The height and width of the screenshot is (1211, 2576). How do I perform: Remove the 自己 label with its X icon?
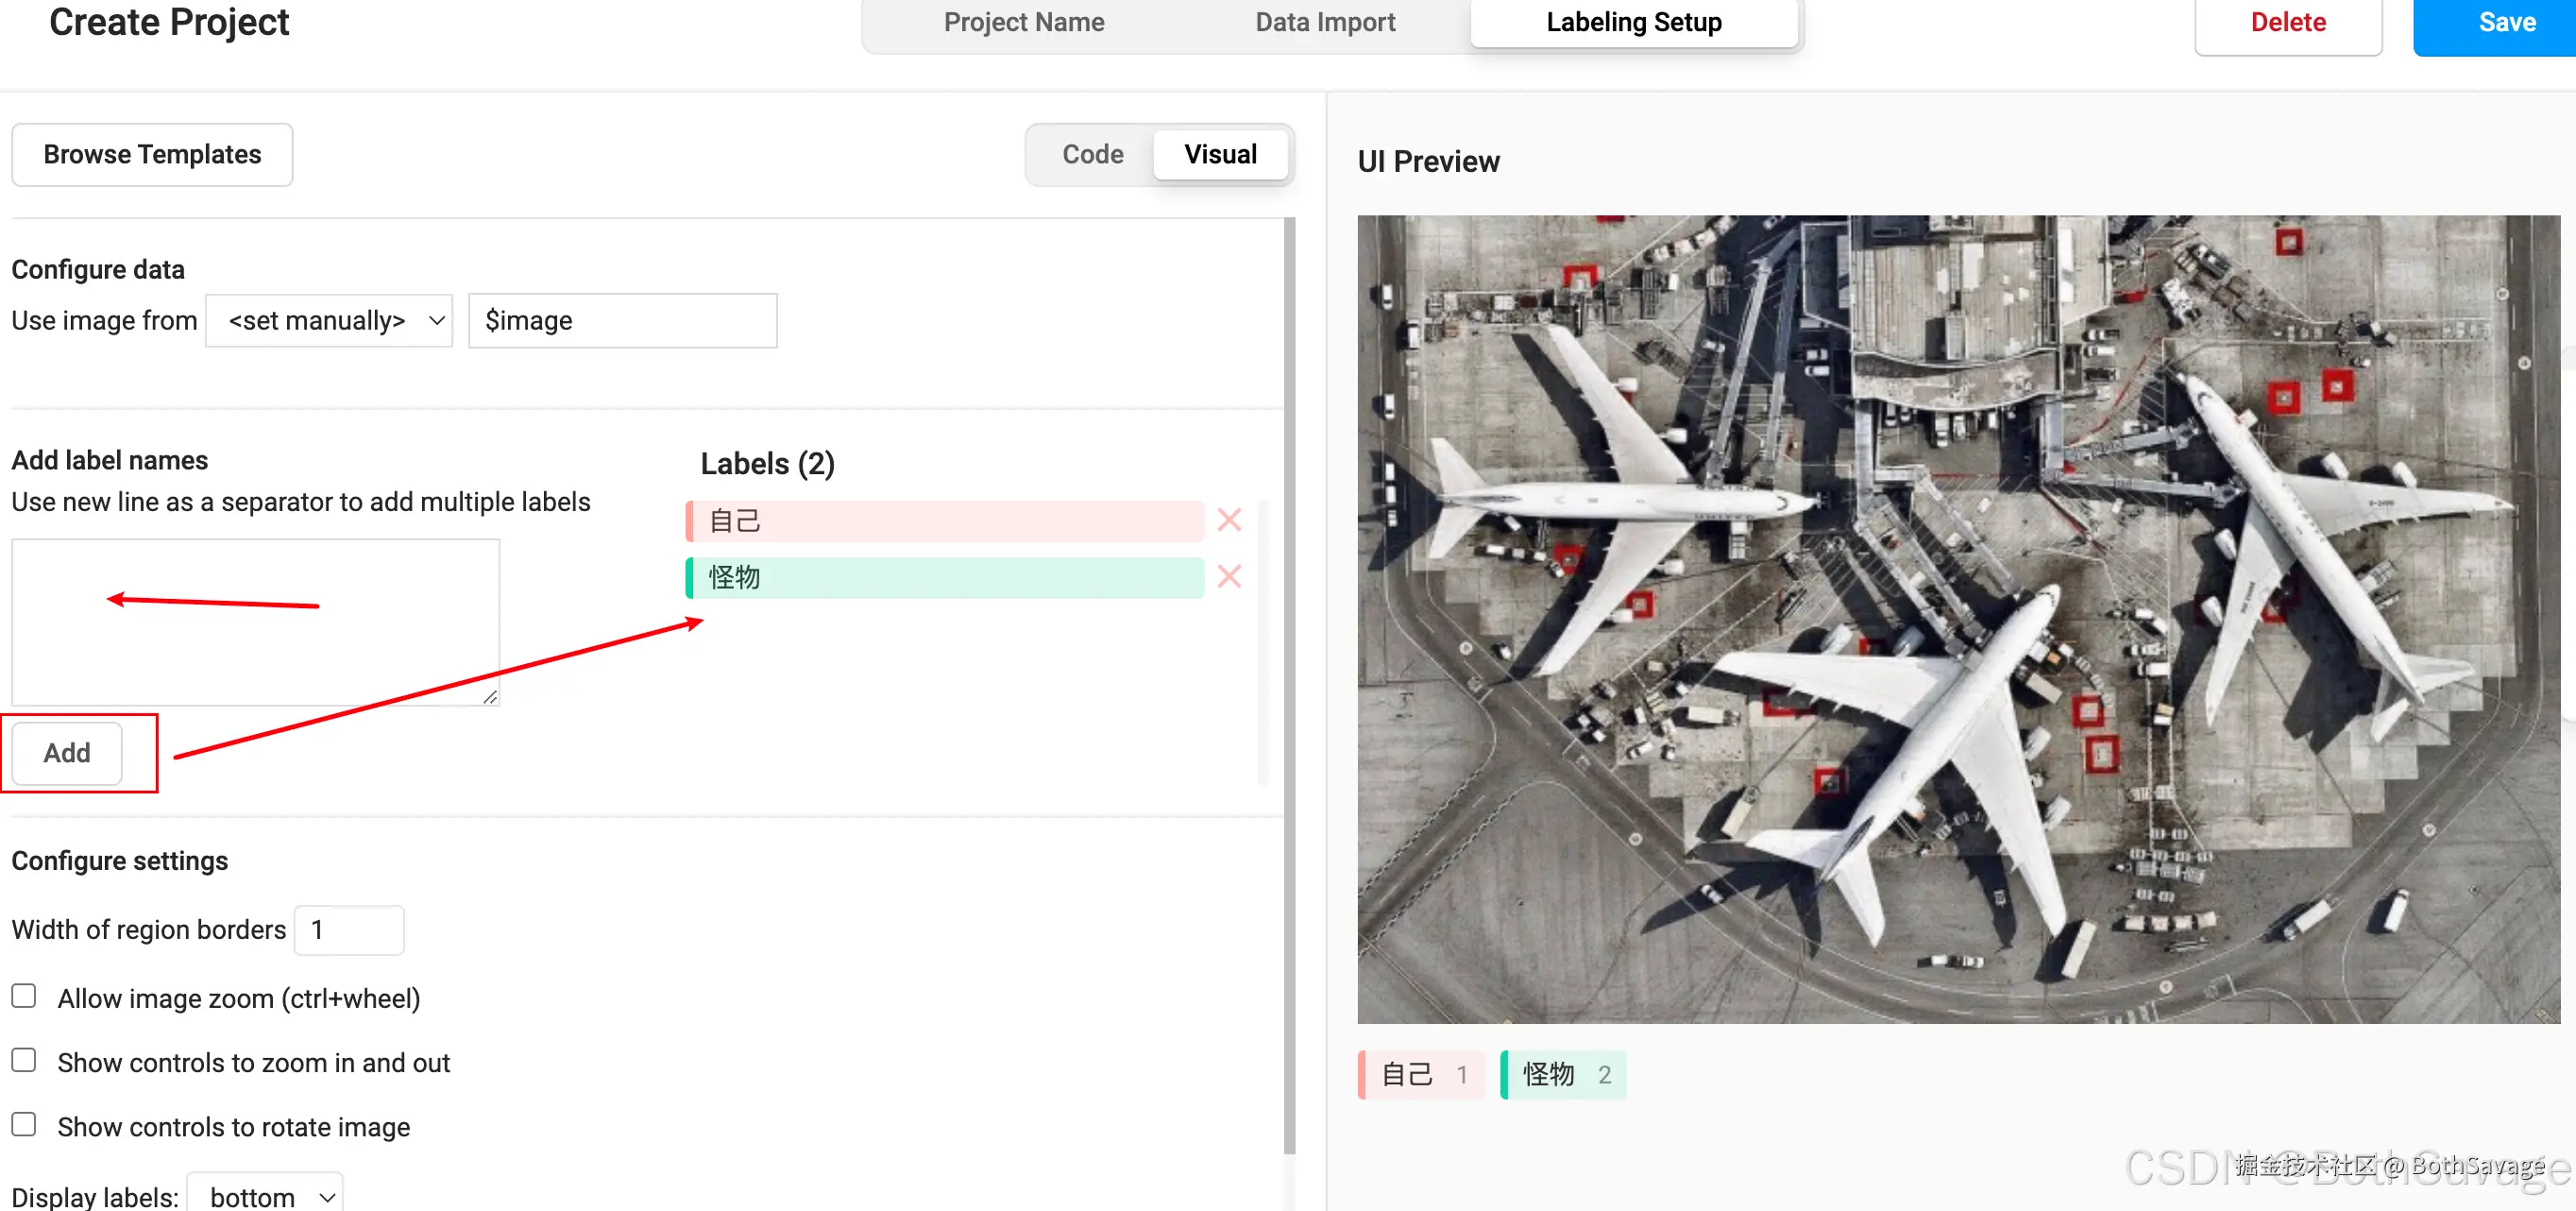pos(1229,520)
